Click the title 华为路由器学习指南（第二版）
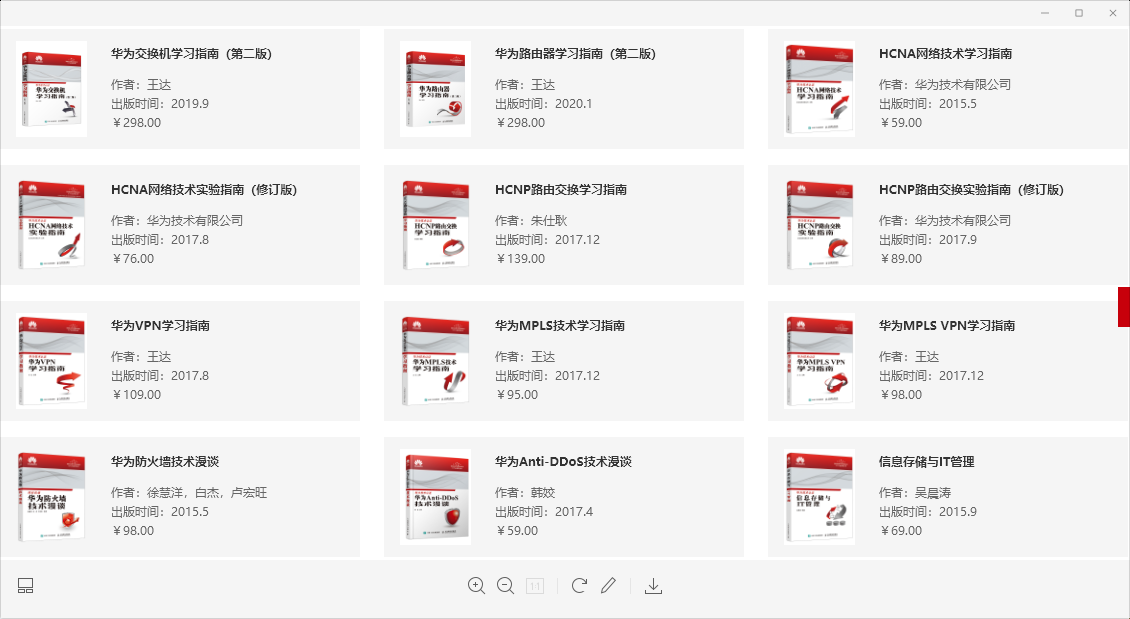 click(575, 53)
